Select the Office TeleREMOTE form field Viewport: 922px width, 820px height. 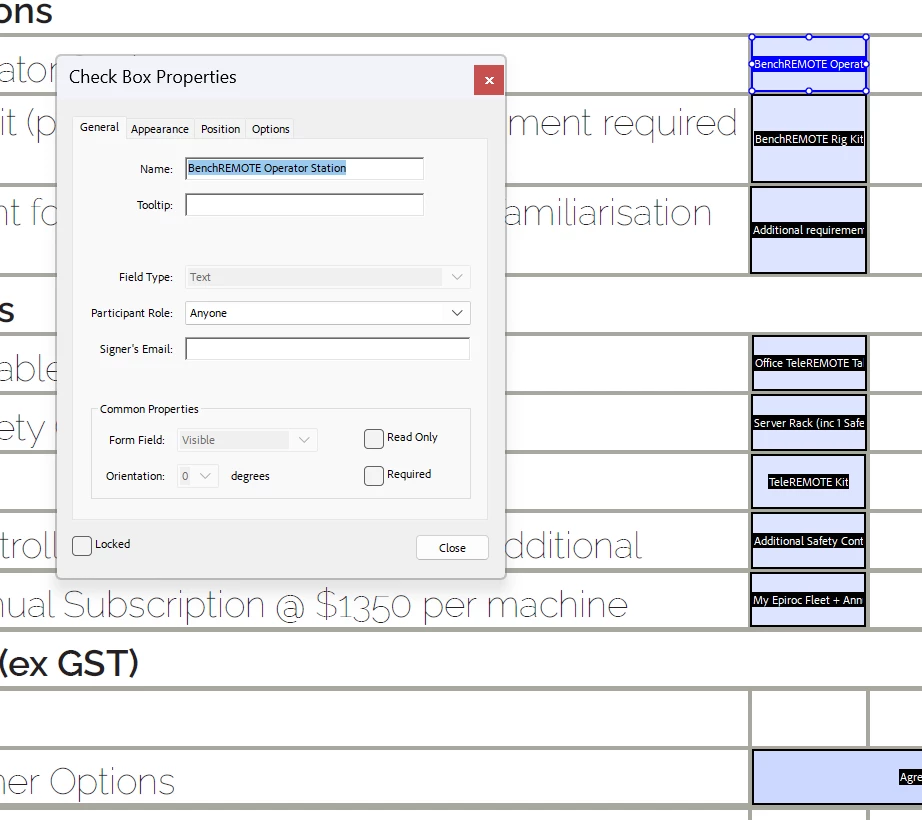click(x=809, y=363)
